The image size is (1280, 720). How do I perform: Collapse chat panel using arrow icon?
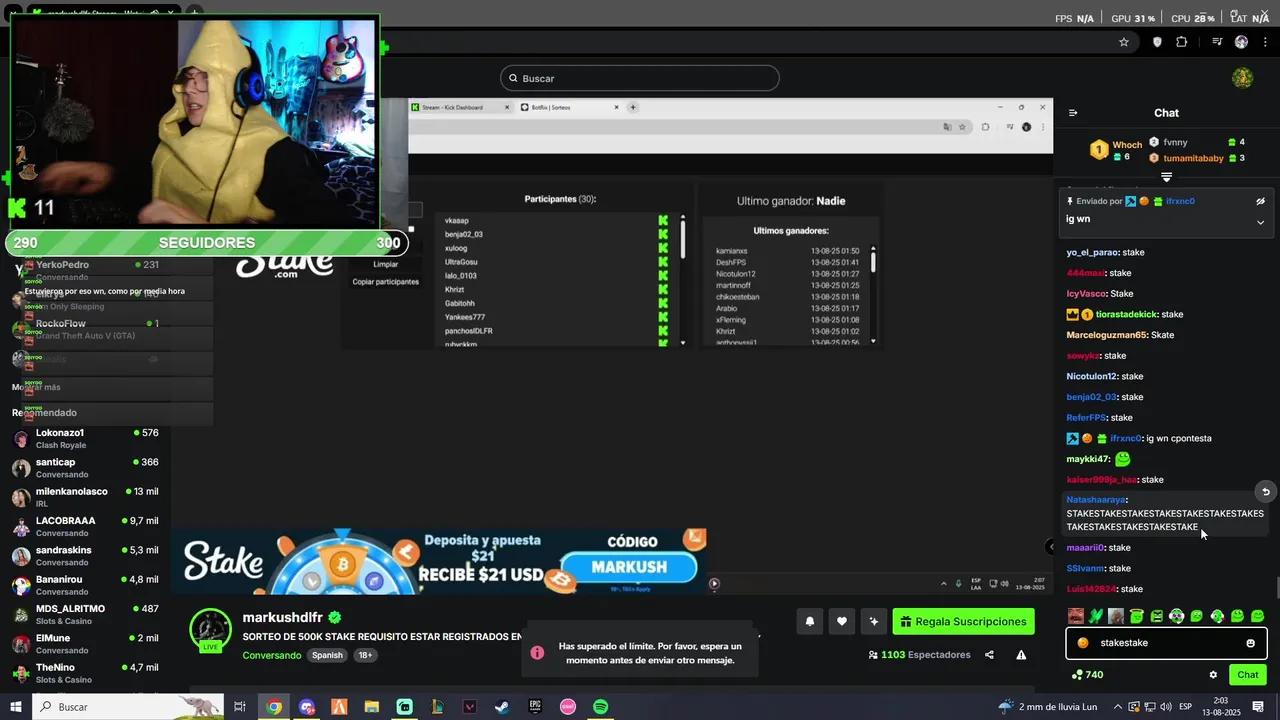coord(1073,113)
